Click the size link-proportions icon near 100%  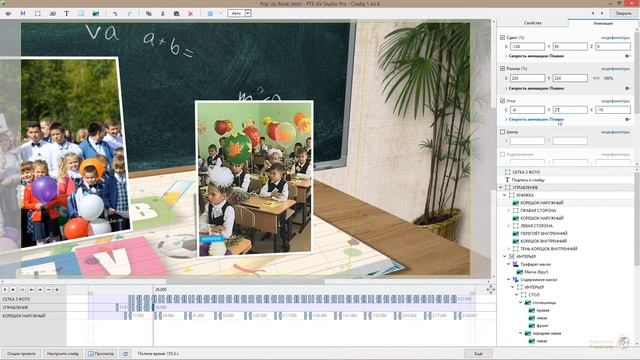[x=596, y=78]
